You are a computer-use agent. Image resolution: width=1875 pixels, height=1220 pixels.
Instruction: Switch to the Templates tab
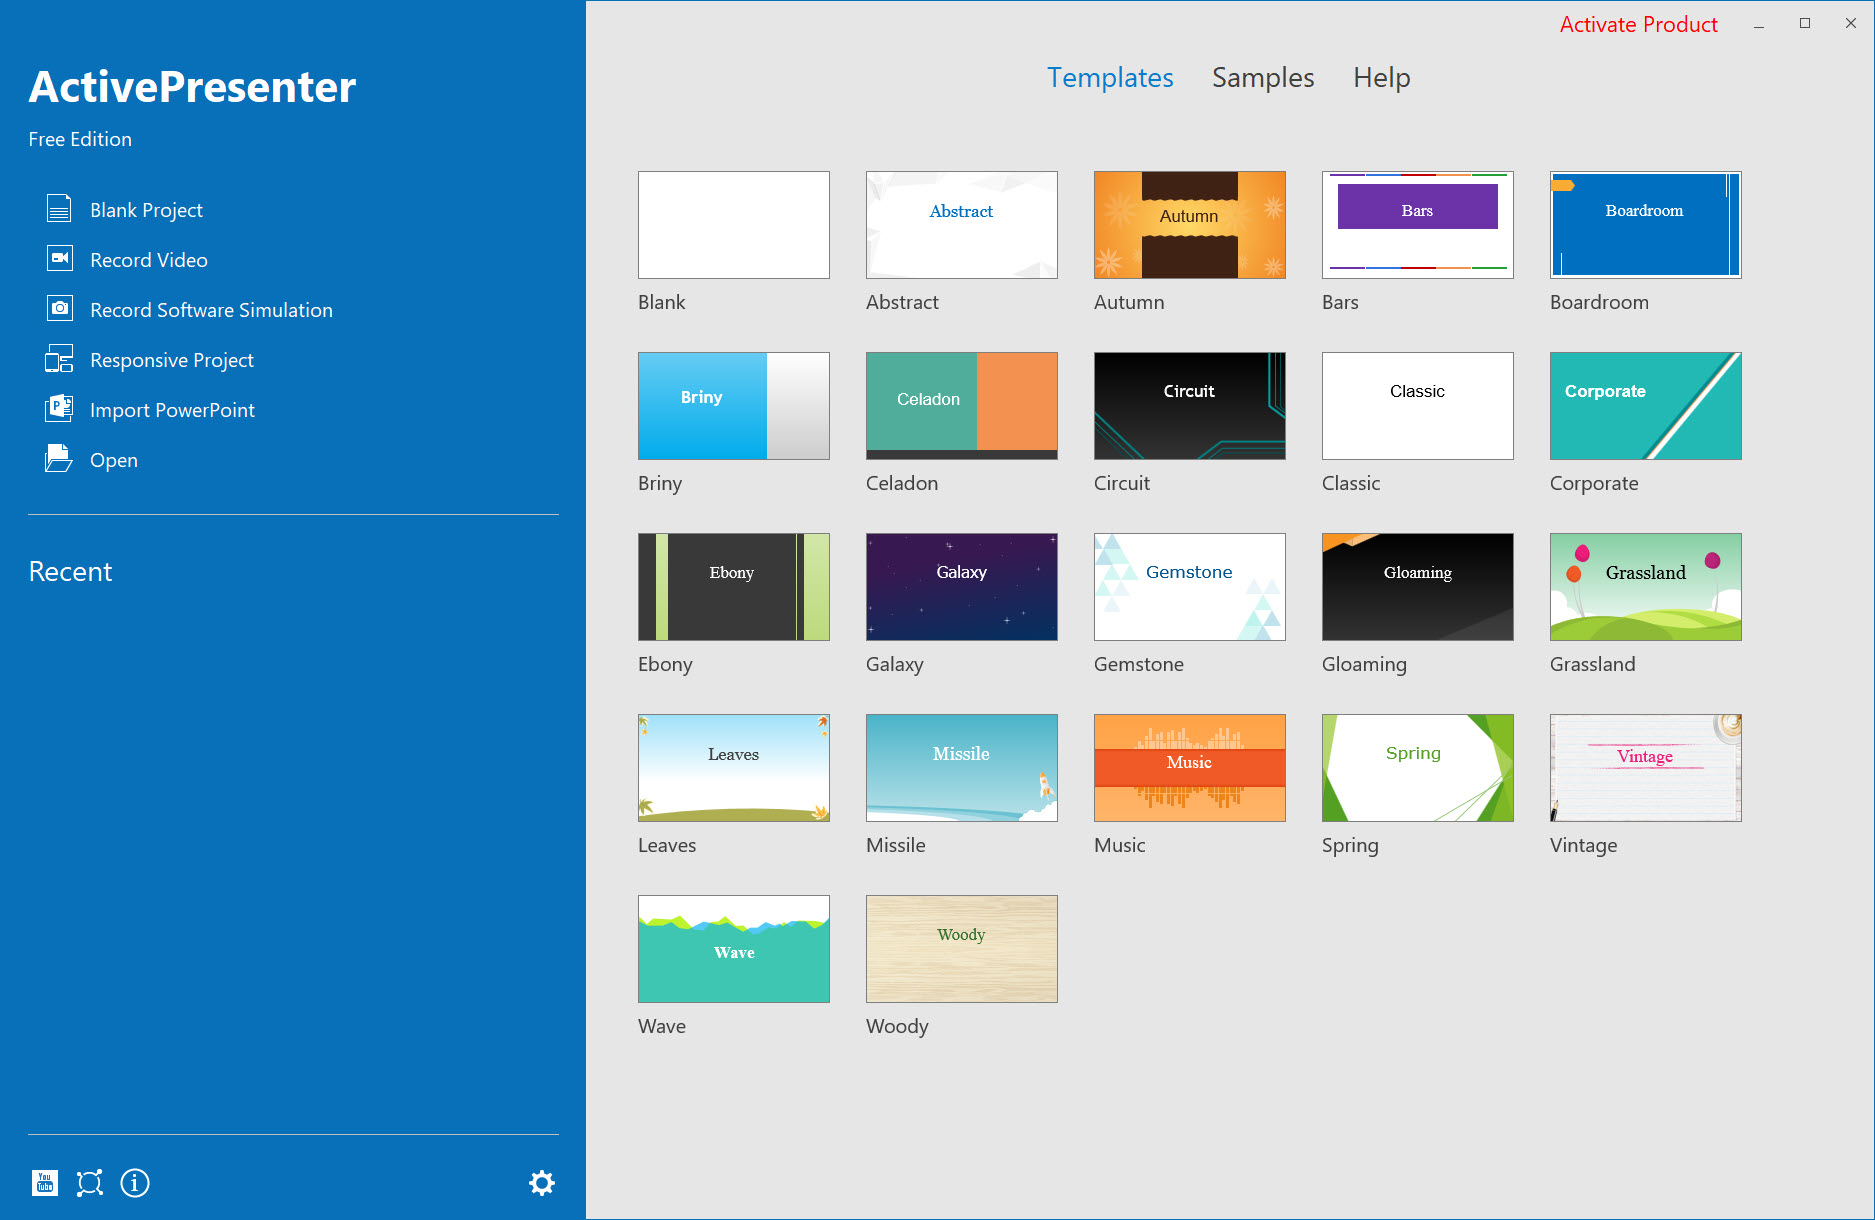(1110, 78)
